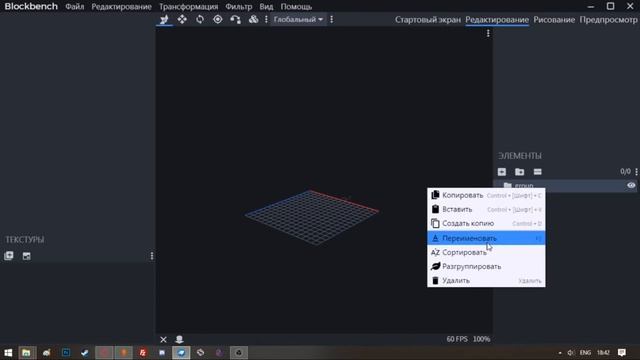Viewport: 640px width, 360px height.
Task: Open the Фильтр menu
Action: pos(239,7)
